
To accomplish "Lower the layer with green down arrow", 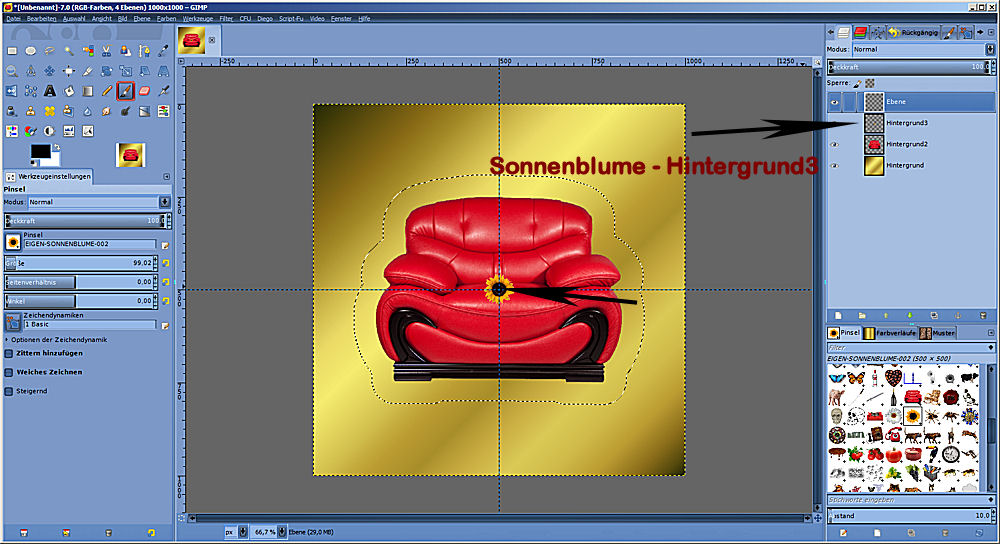I will [x=909, y=316].
